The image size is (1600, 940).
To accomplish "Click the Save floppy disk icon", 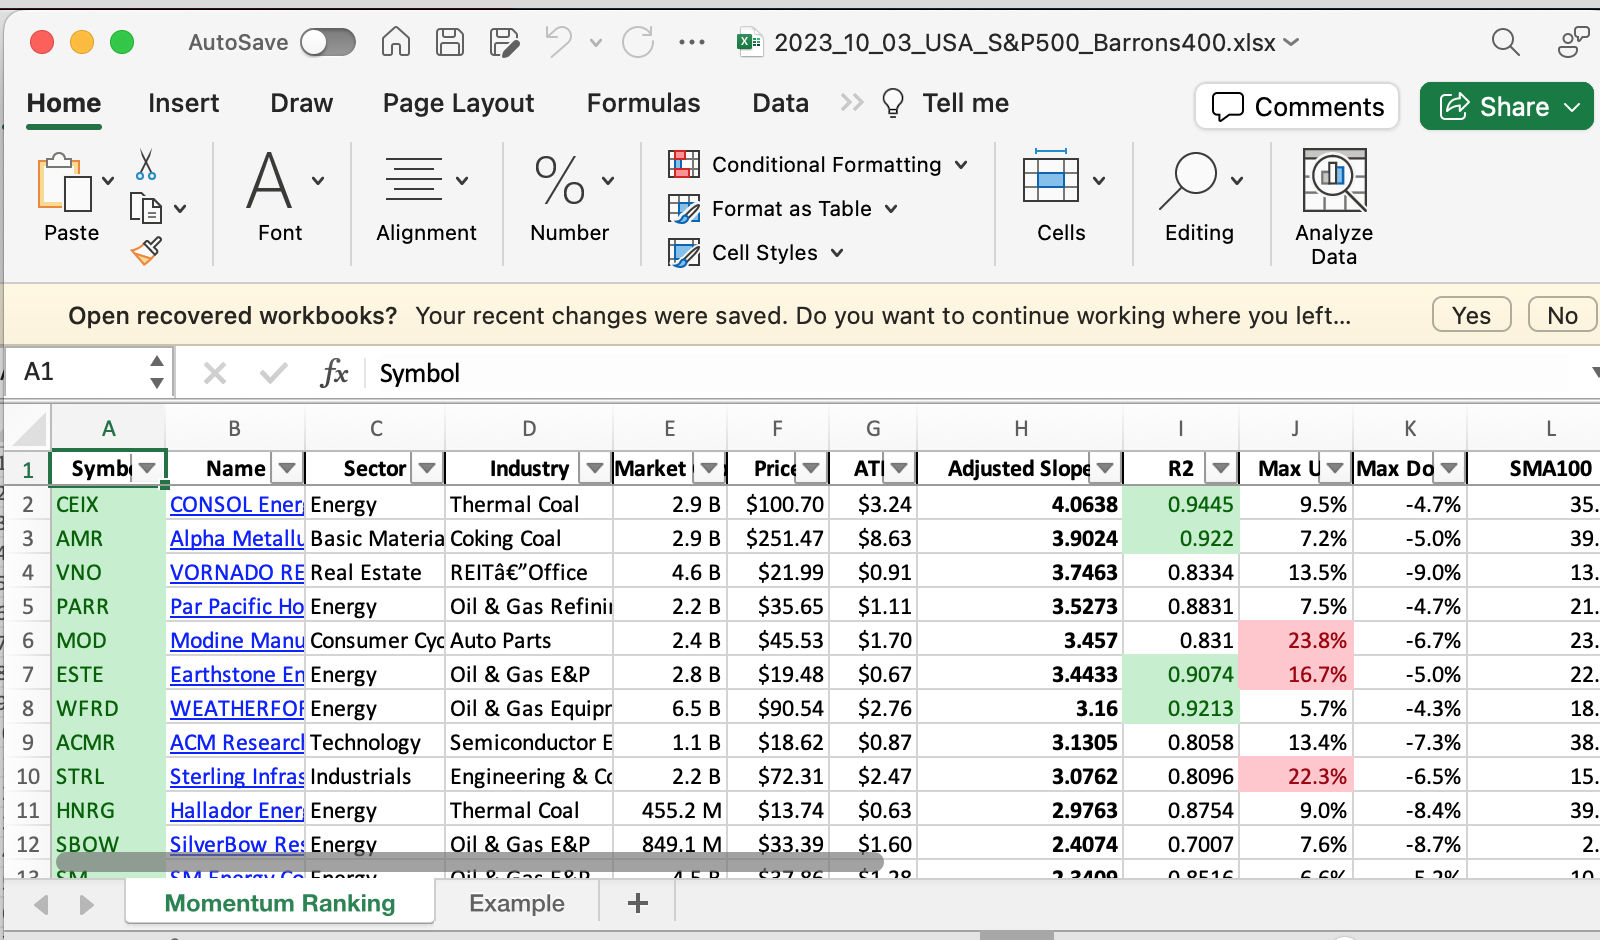I will [450, 42].
